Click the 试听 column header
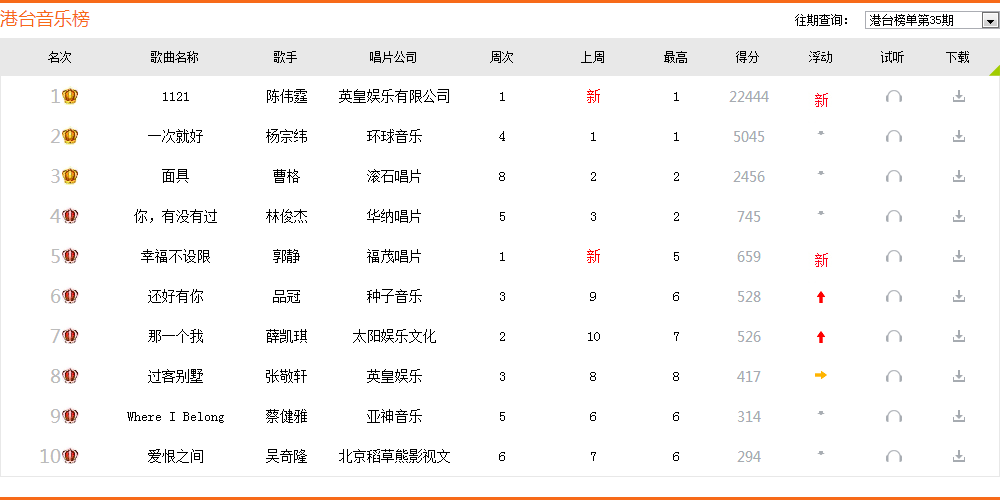The image size is (1003, 500). point(892,58)
